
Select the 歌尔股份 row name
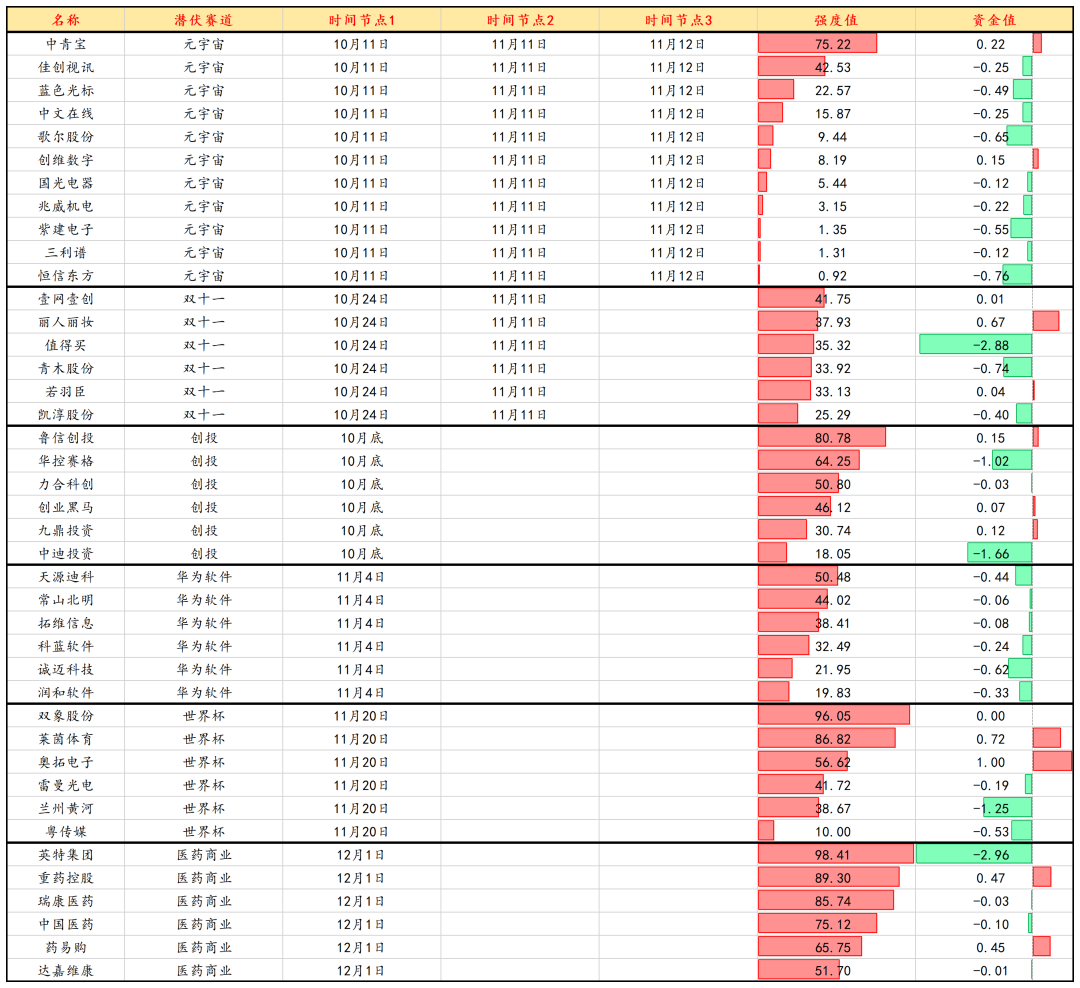coord(65,137)
